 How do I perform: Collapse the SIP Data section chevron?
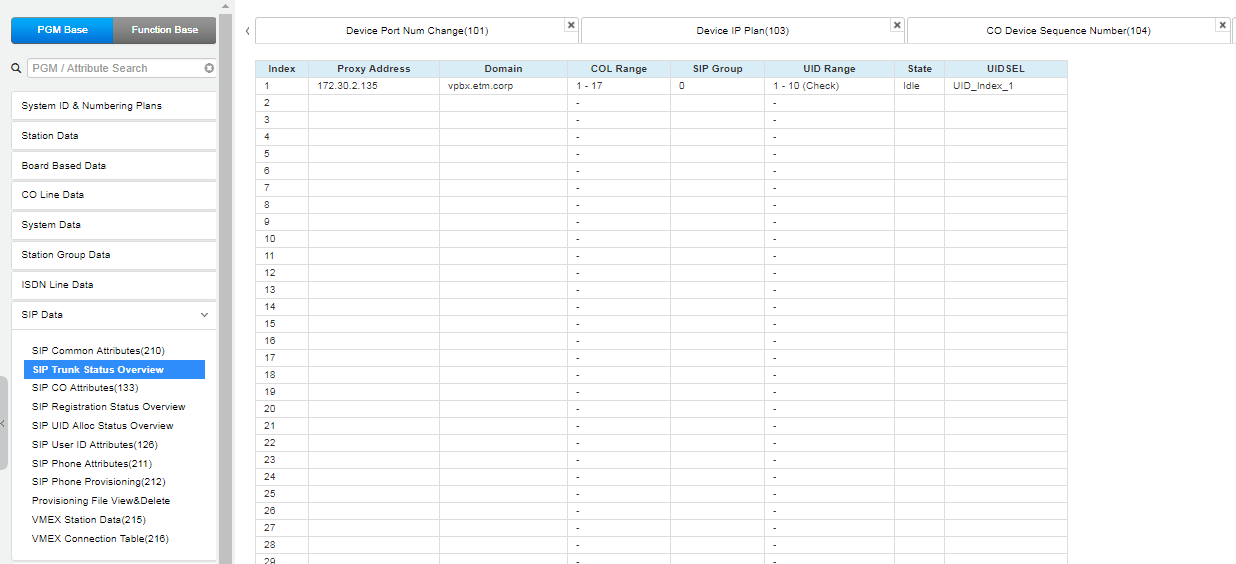pos(205,315)
